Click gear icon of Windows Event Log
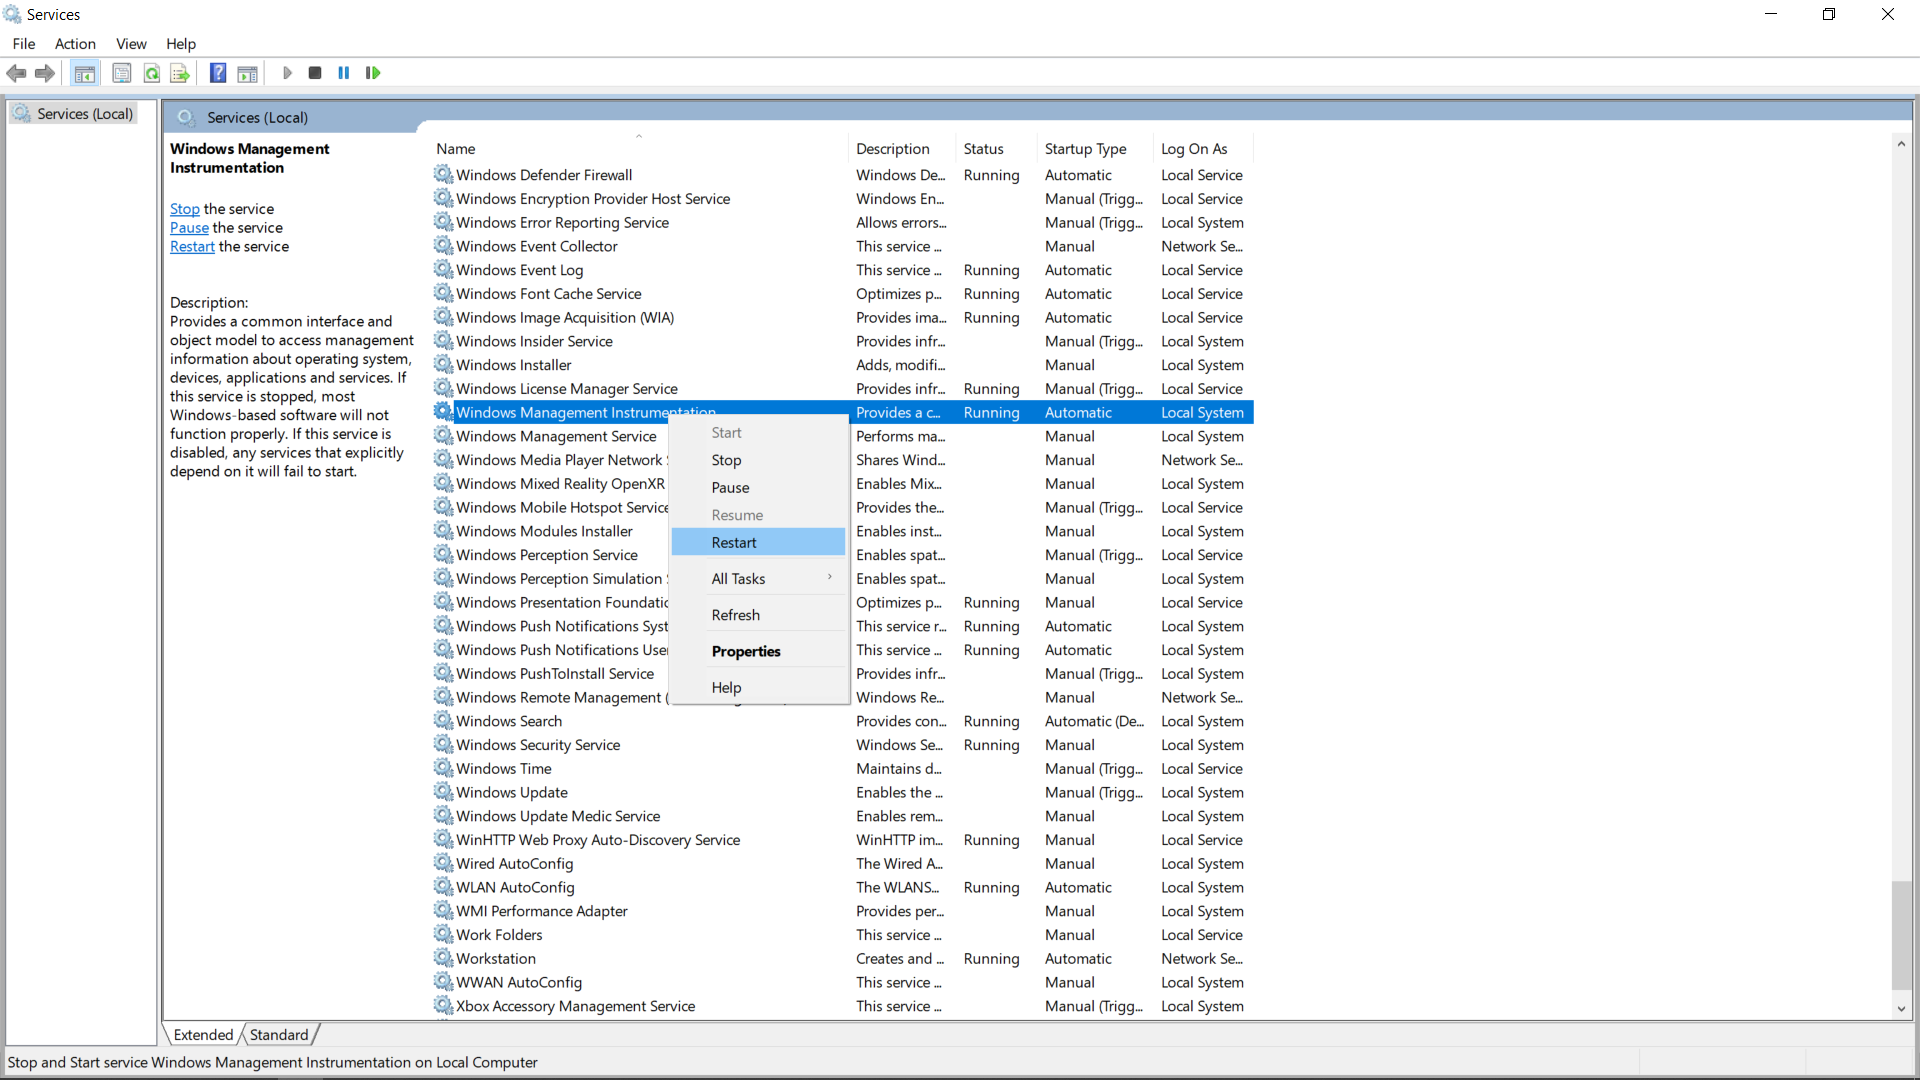Image resolution: width=1920 pixels, height=1080 pixels. 443,269
